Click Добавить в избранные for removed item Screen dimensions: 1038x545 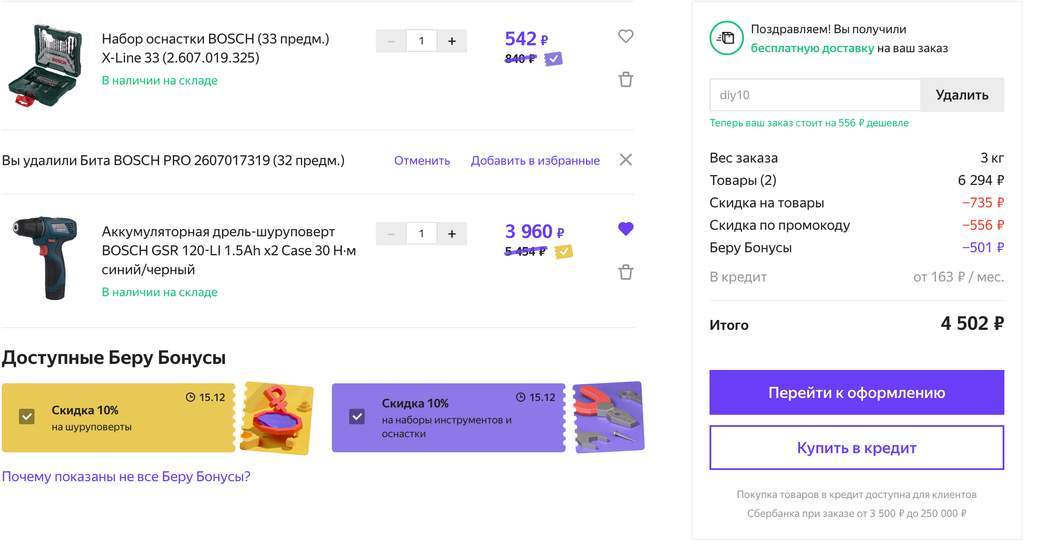click(x=535, y=161)
